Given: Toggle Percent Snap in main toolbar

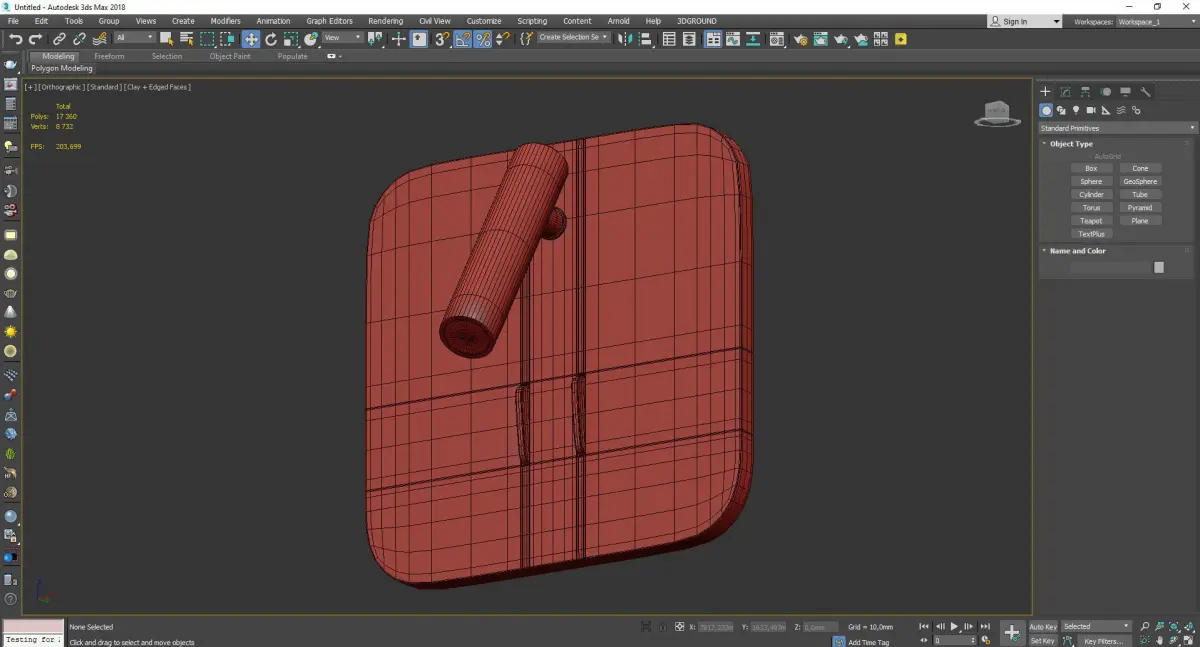Looking at the screenshot, I should coord(483,39).
